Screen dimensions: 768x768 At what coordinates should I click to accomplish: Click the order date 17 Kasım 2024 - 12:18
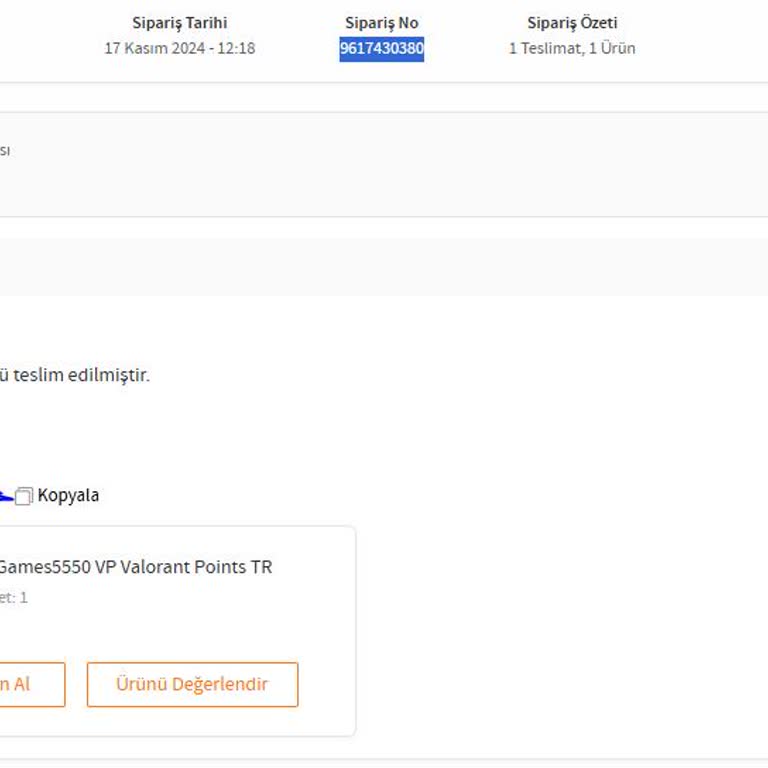179,49
